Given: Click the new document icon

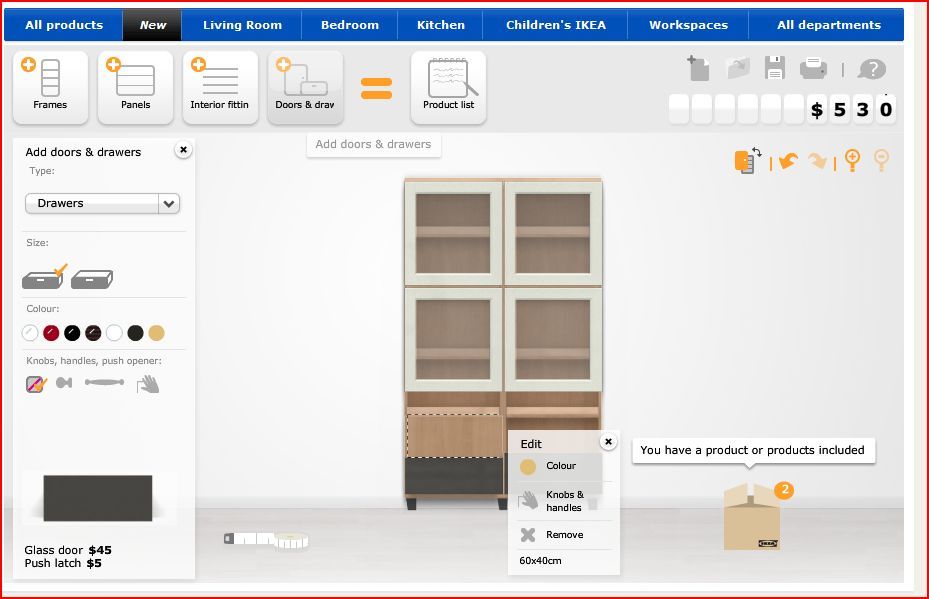Looking at the screenshot, I should point(699,68).
